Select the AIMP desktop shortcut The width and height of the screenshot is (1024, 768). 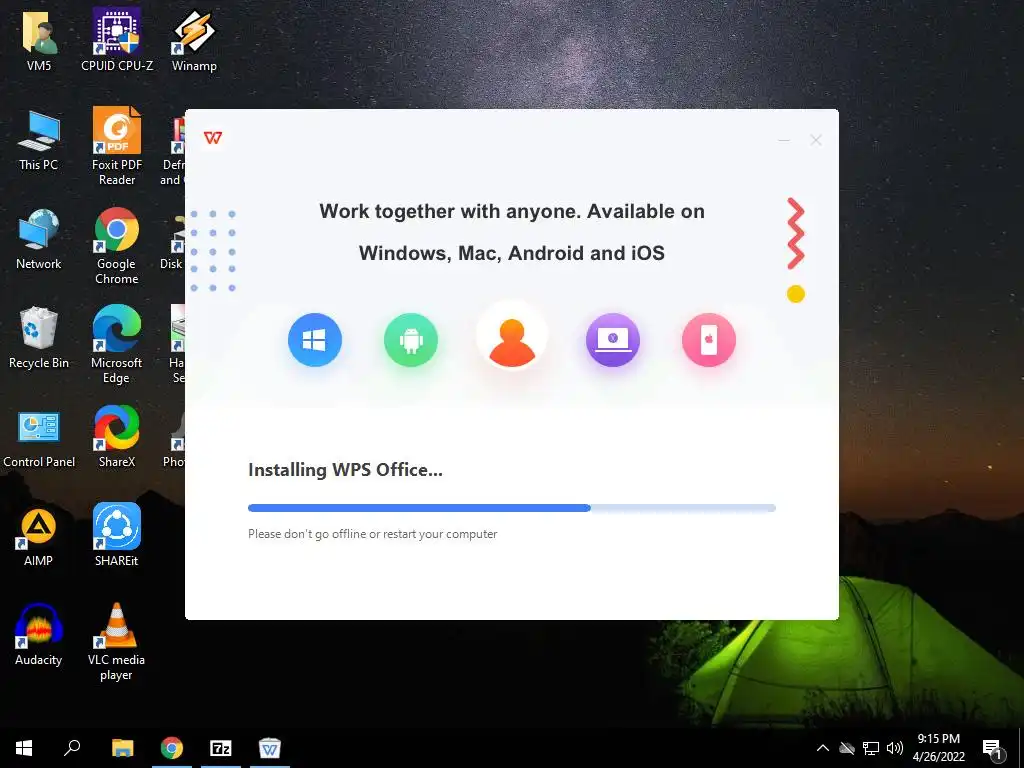pyautogui.click(x=39, y=537)
